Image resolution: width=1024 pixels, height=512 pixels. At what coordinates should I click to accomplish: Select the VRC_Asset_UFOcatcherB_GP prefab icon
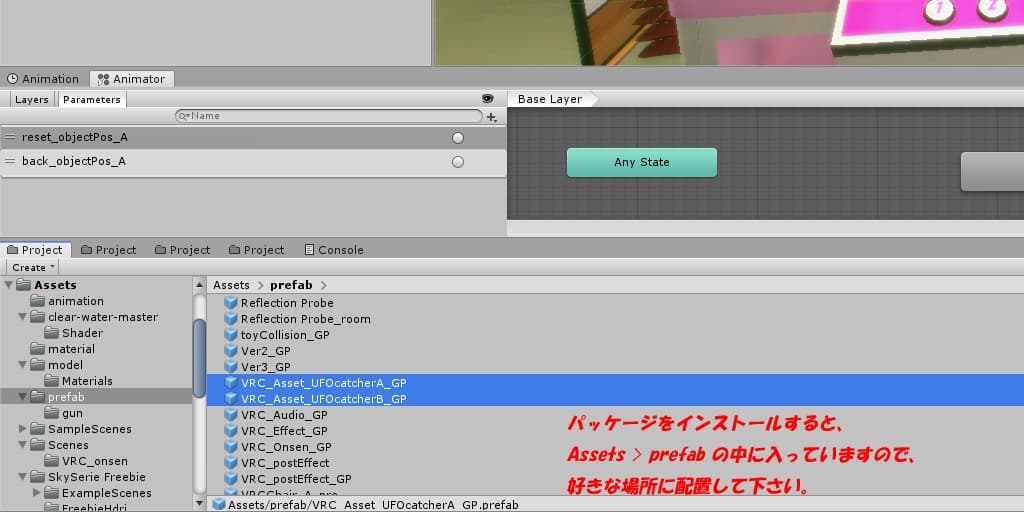click(x=231, y=399)
